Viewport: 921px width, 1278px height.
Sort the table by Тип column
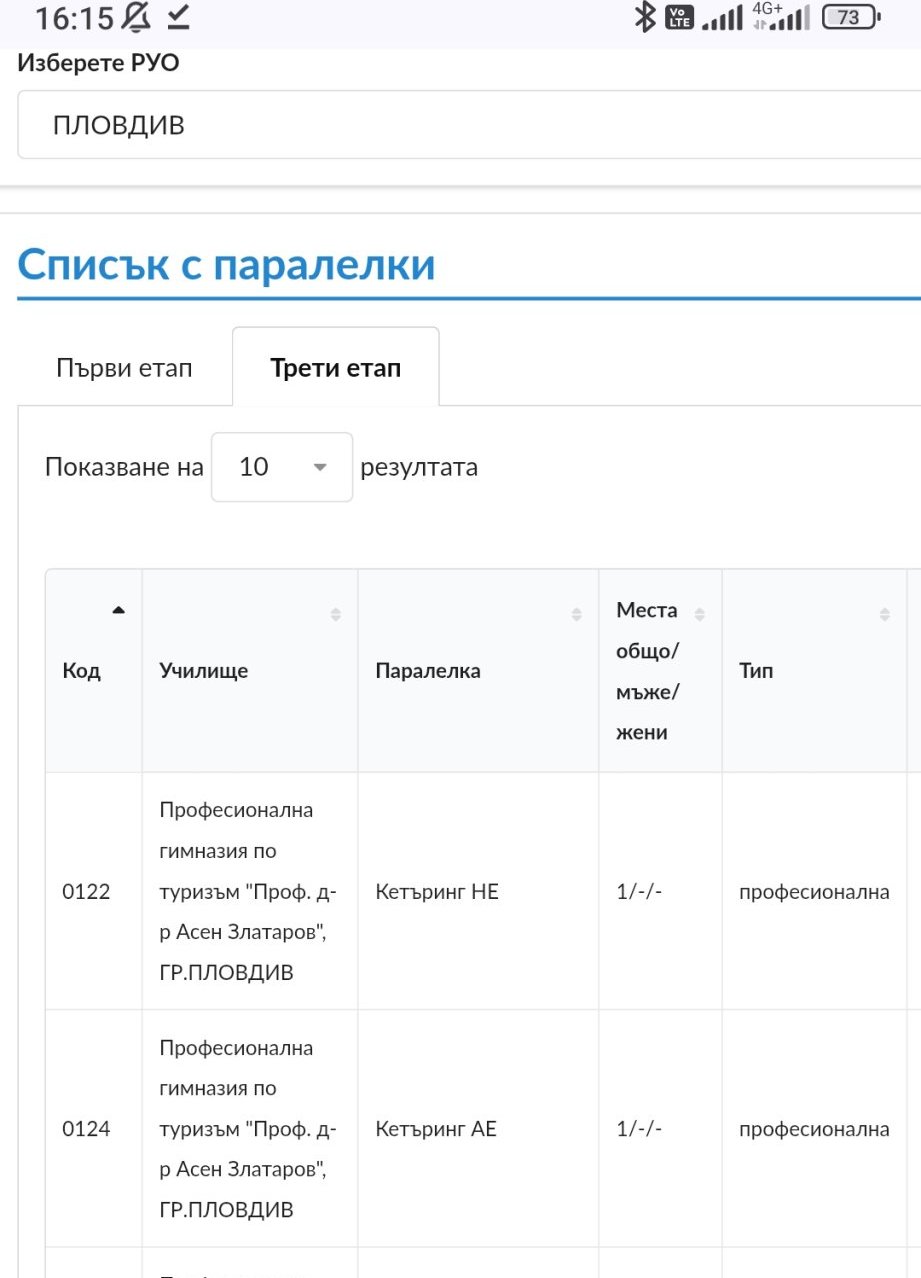[x=885, y=614]
